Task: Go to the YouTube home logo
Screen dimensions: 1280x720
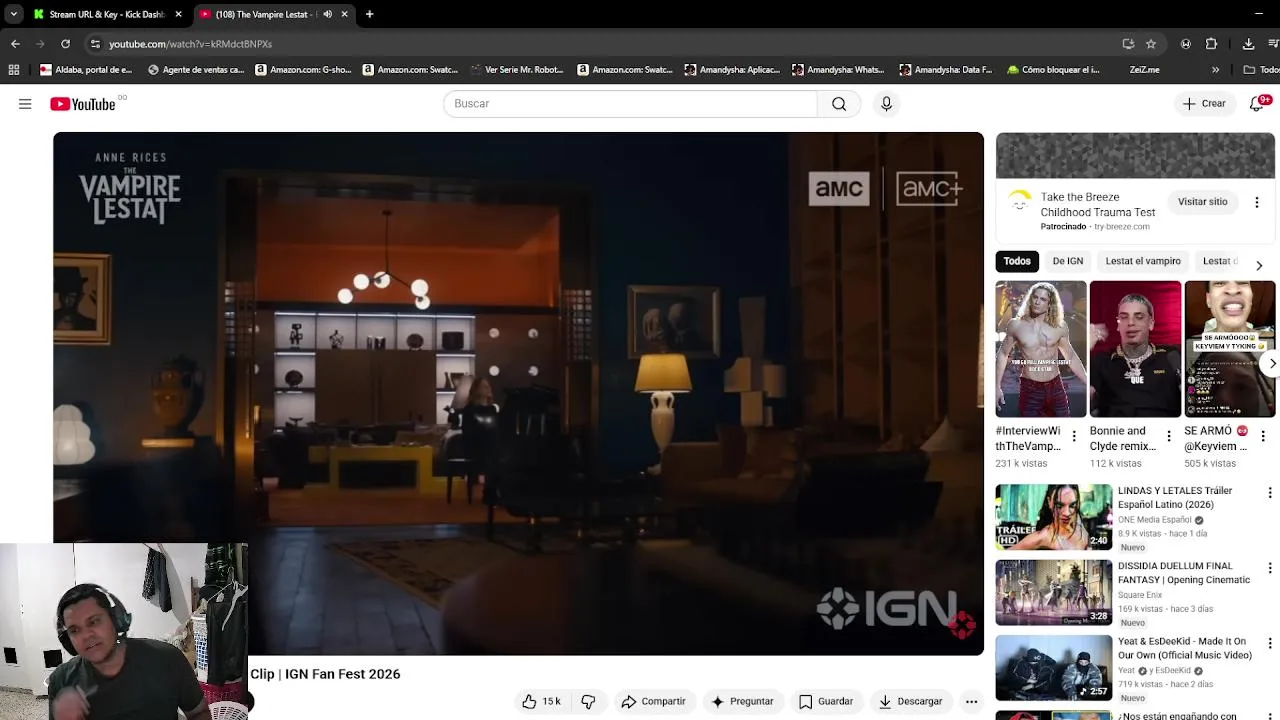Action: (x=83, y=104)
